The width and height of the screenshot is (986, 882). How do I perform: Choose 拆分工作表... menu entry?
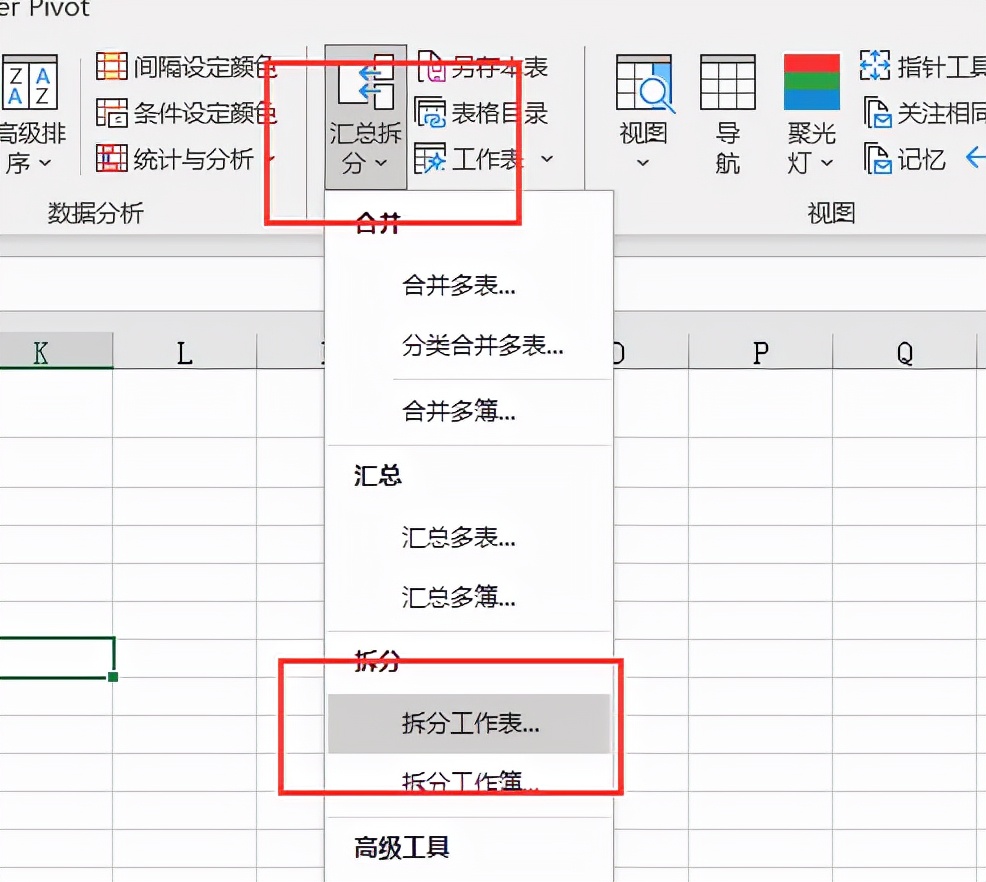click(x=469, y=724)
